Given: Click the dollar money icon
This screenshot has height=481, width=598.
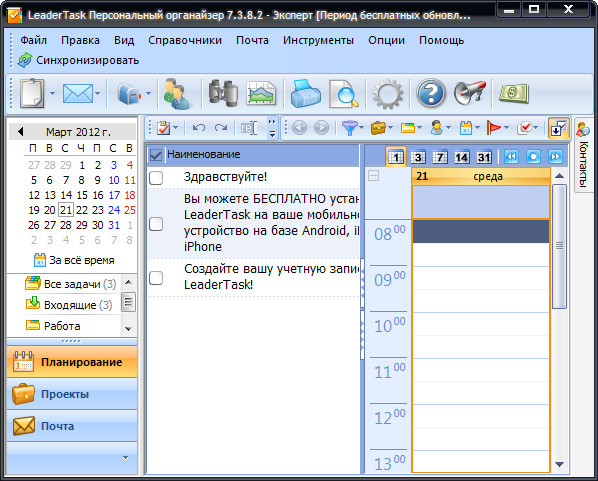Looking at the screenshot, I should pos(513,93).
